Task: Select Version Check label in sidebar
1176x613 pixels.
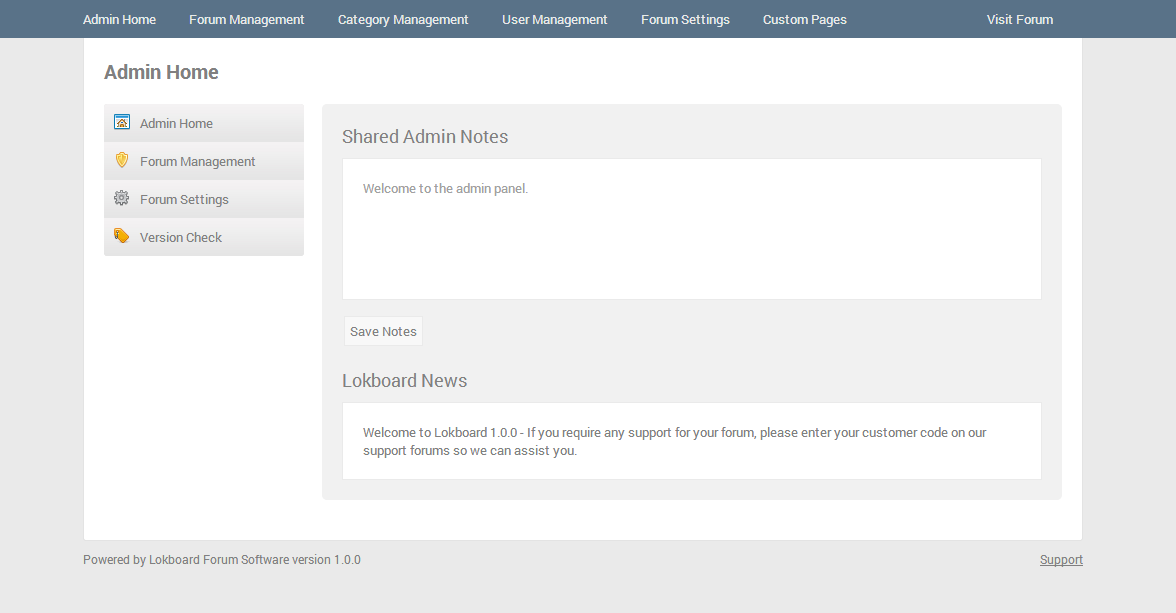Action: click(x=181, y=238)
